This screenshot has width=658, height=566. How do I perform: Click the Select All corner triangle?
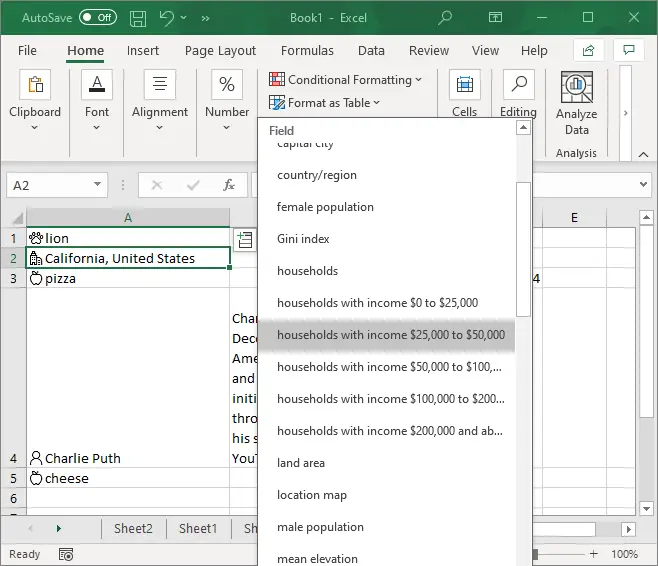click(18, 218)
